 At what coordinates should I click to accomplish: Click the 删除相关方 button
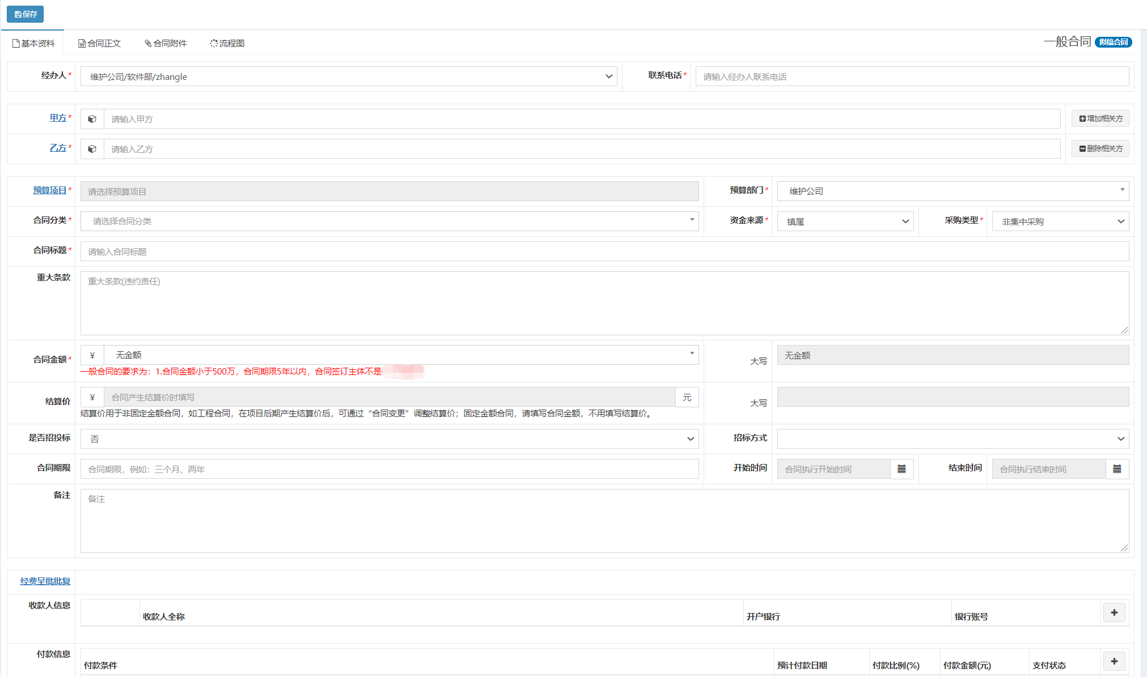(1100, 149)
